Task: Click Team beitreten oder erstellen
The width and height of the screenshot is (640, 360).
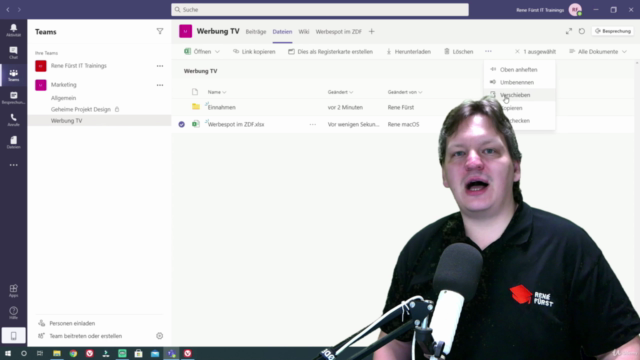Action: (x=80, y=336)
